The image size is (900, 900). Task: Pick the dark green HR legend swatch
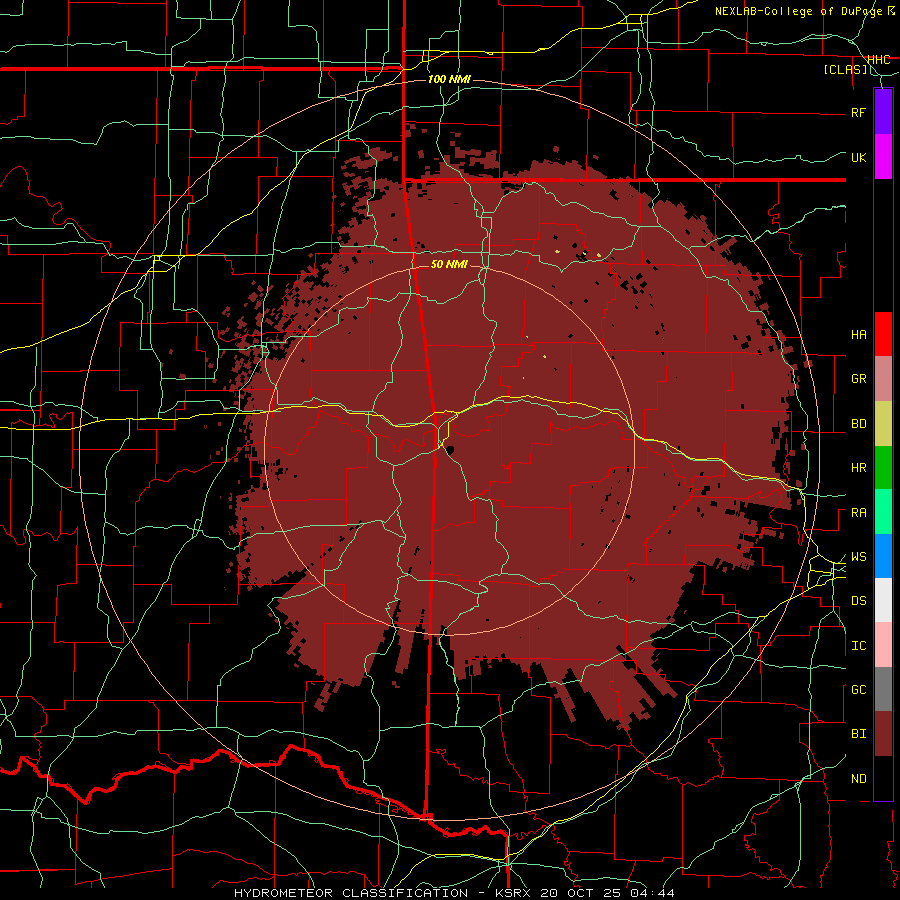[883, 467]
